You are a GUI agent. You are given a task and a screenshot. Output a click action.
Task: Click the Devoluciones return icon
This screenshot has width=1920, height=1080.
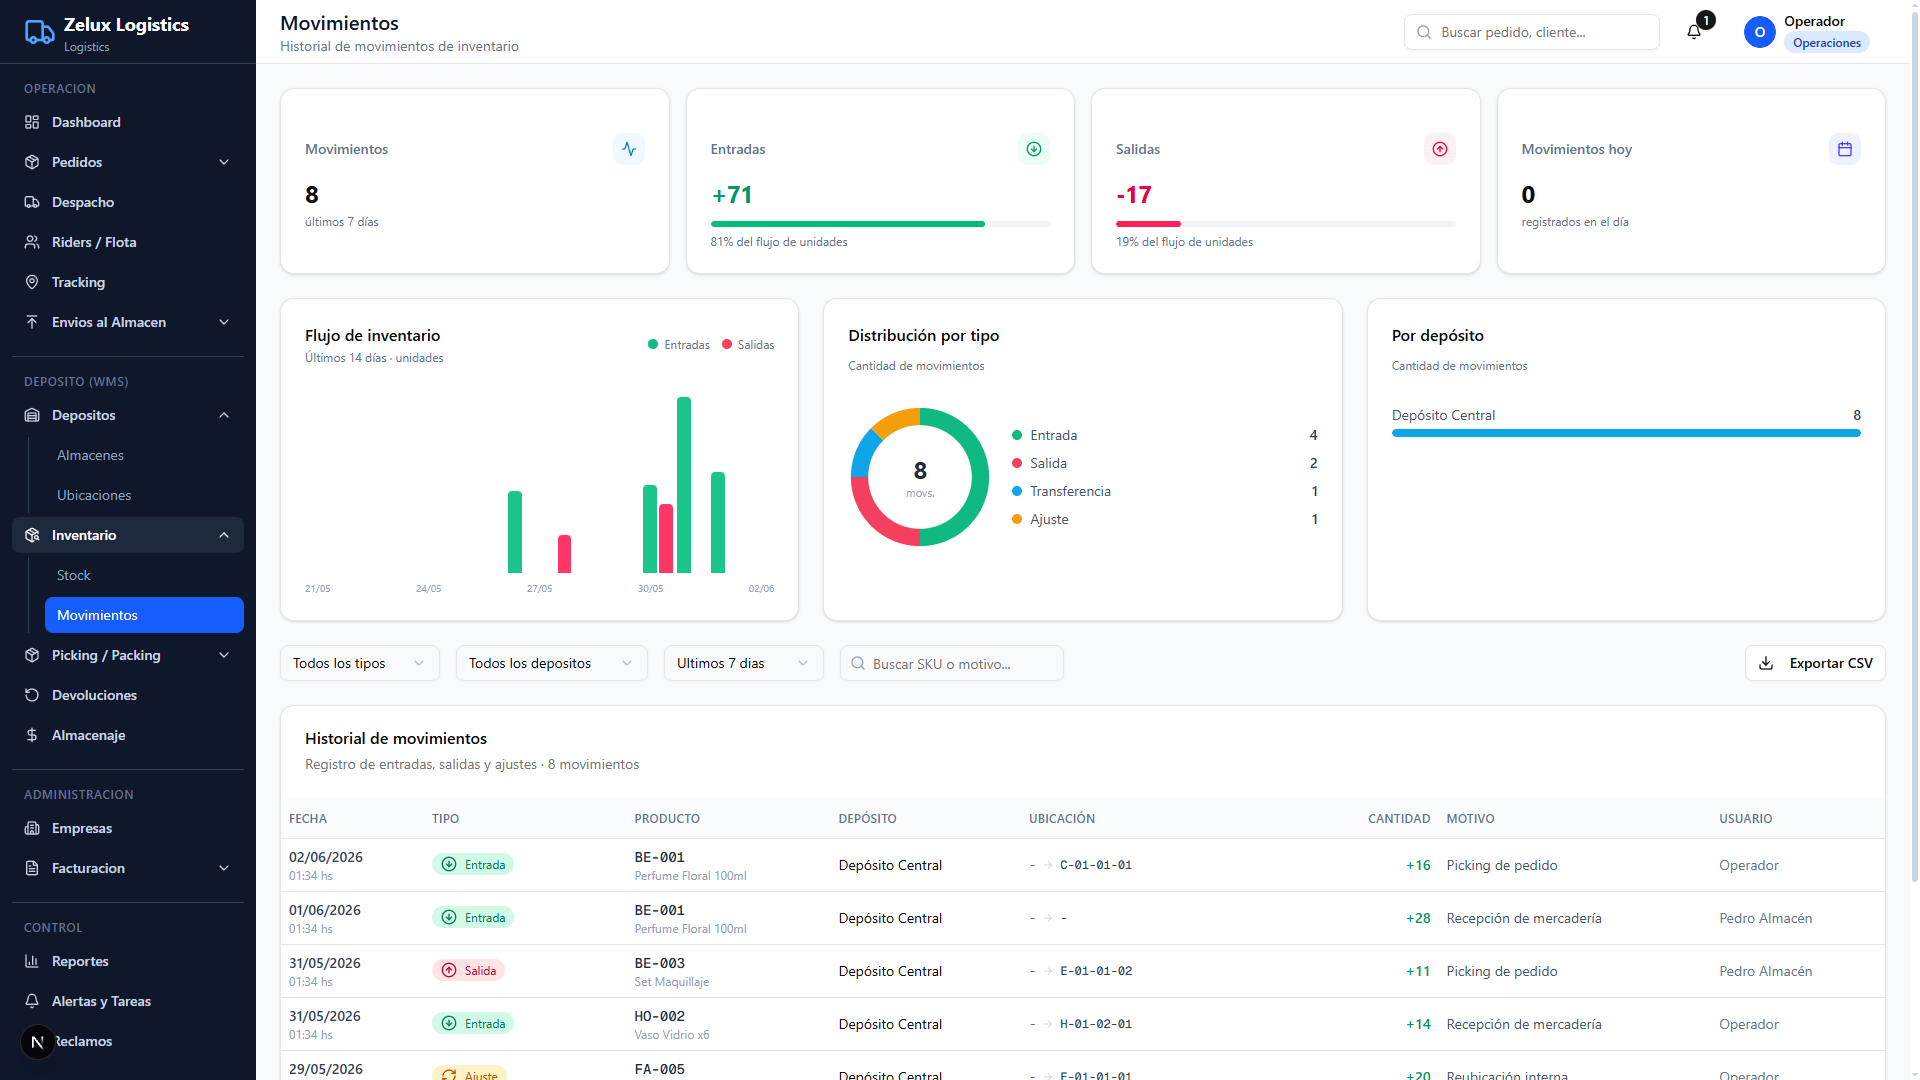pyautogui.click(x=32, y=695)
